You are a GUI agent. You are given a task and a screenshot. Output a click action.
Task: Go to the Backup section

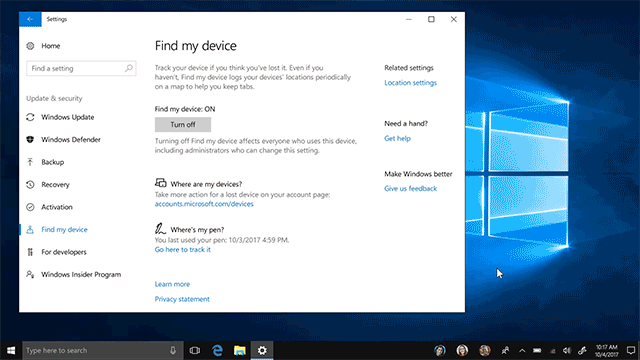(x=52, y=162)
